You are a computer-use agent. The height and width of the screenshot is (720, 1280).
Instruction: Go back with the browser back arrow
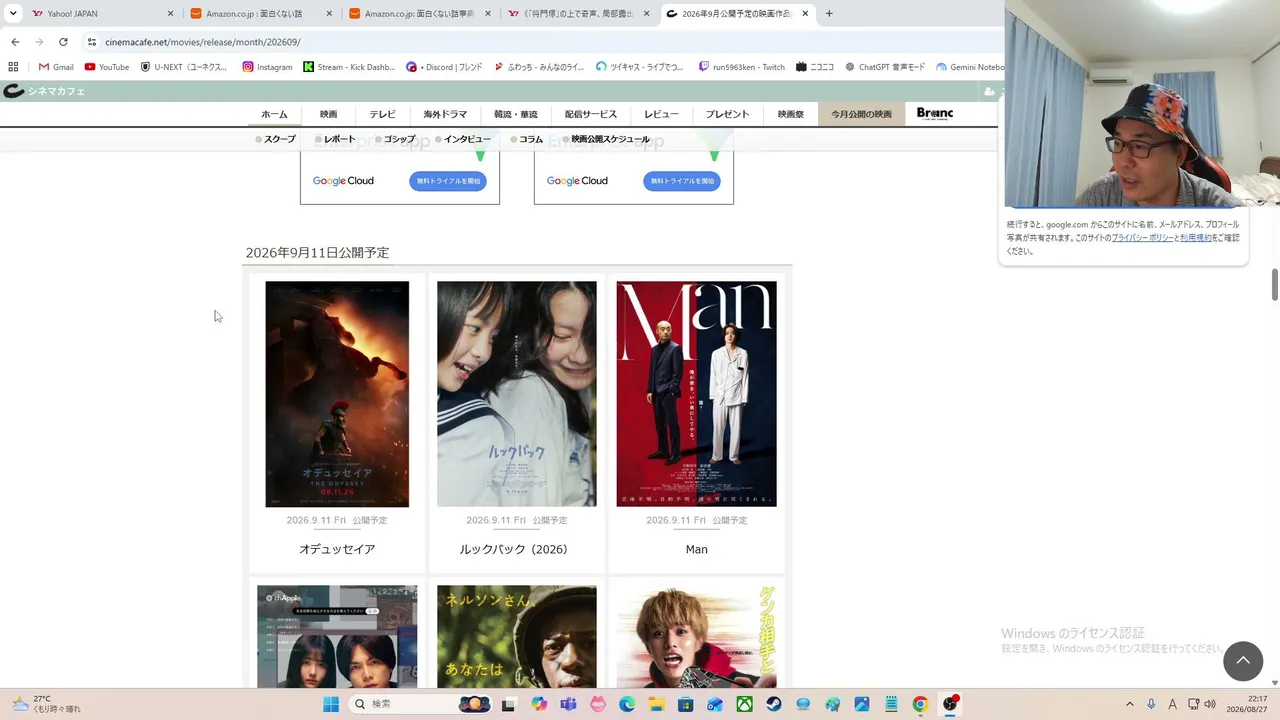(15, 42)
